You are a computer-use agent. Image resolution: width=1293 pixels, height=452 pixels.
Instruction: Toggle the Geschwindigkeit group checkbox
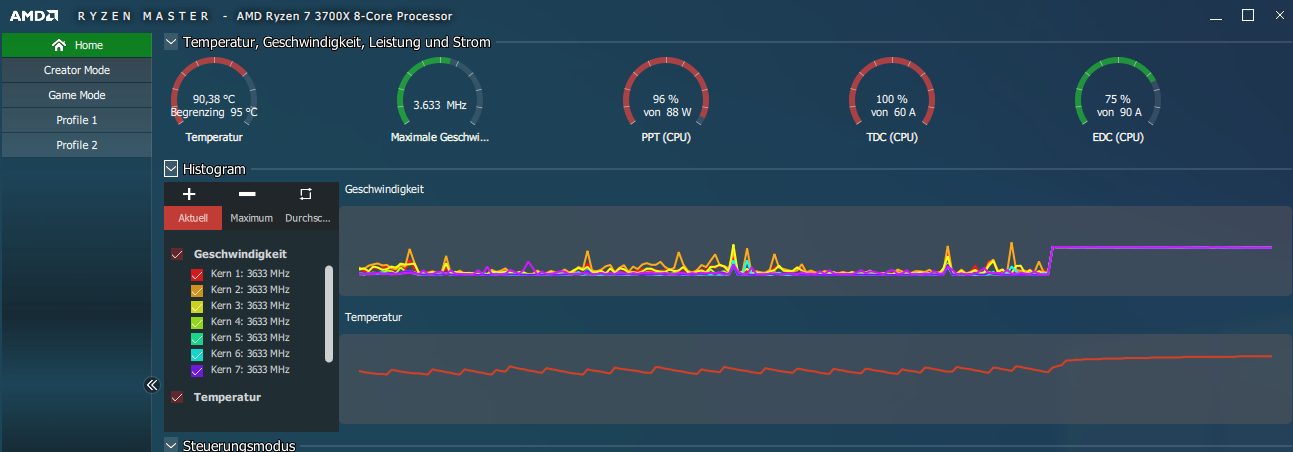(177, 254)
